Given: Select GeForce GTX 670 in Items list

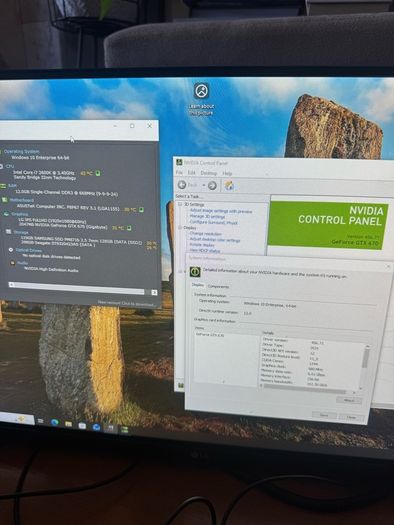Looking at the screenshot, I should [x=210, y=335].
